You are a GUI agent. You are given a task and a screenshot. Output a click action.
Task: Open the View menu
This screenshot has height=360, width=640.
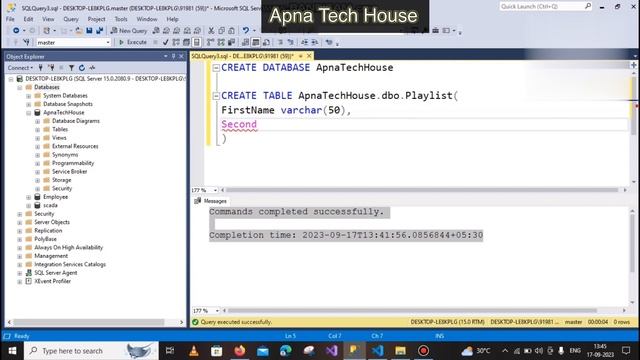pos(48,19)
